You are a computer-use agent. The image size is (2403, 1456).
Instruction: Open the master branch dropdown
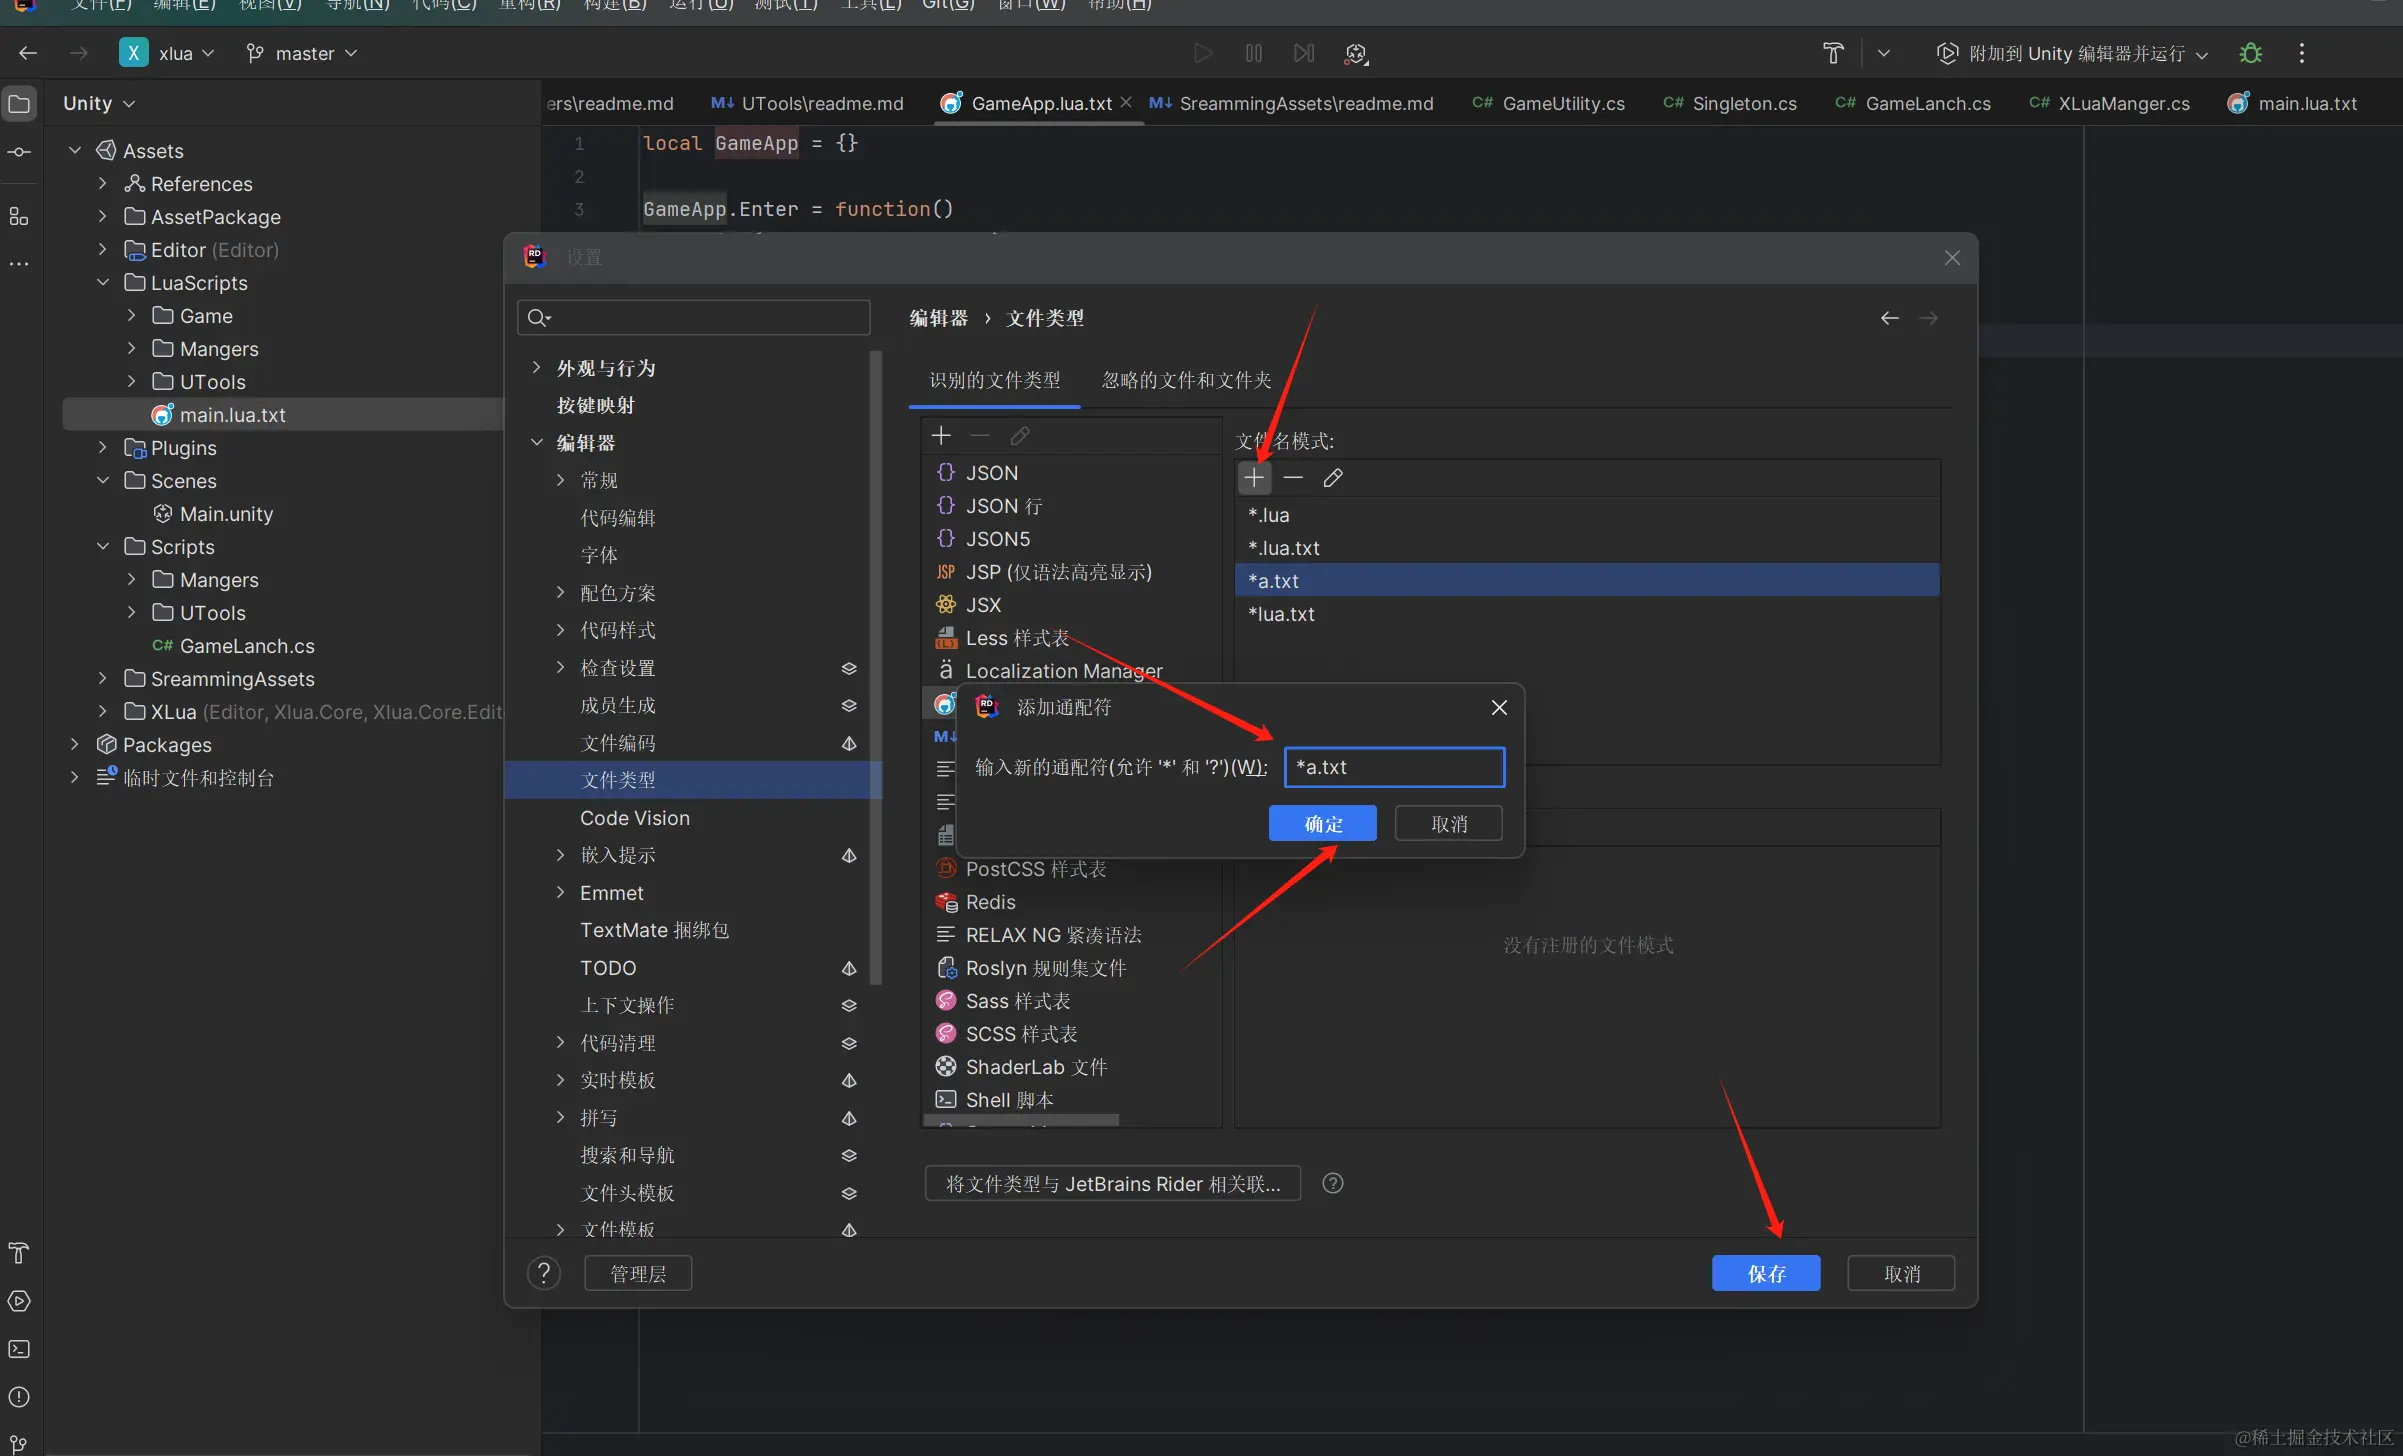(x=302, y=53)
